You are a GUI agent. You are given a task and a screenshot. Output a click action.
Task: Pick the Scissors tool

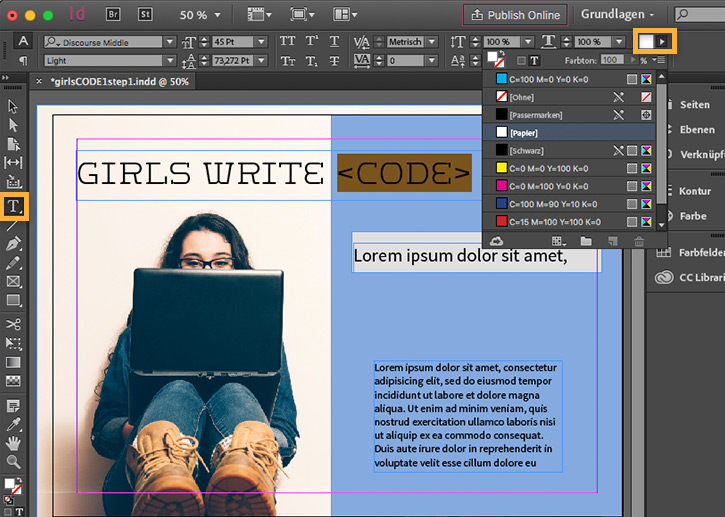coord(14,324)
